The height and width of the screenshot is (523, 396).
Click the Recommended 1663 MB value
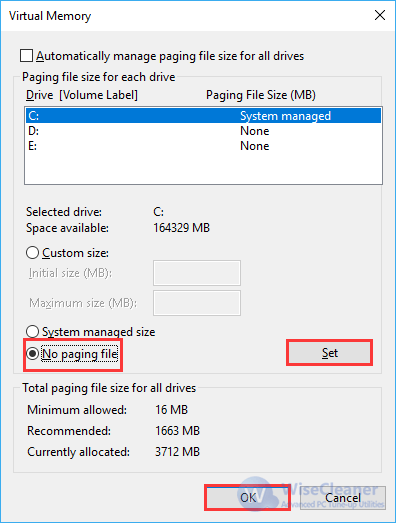click(177, 431)
